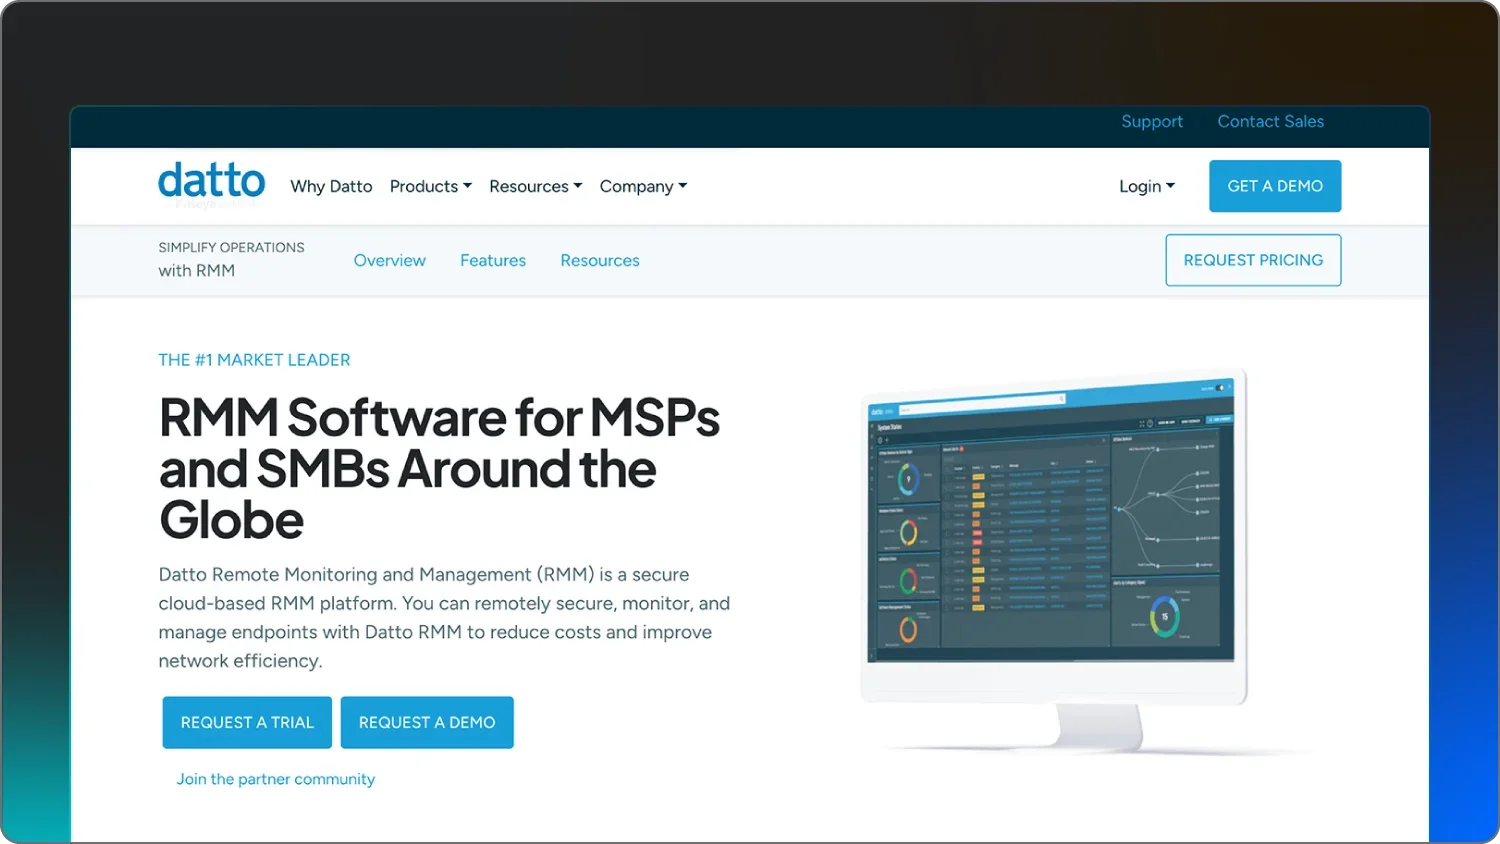Click the search magnifier icon in the dashboard mockup
The width and height of the screenshot is (1500, 844).
point(1061,398)
